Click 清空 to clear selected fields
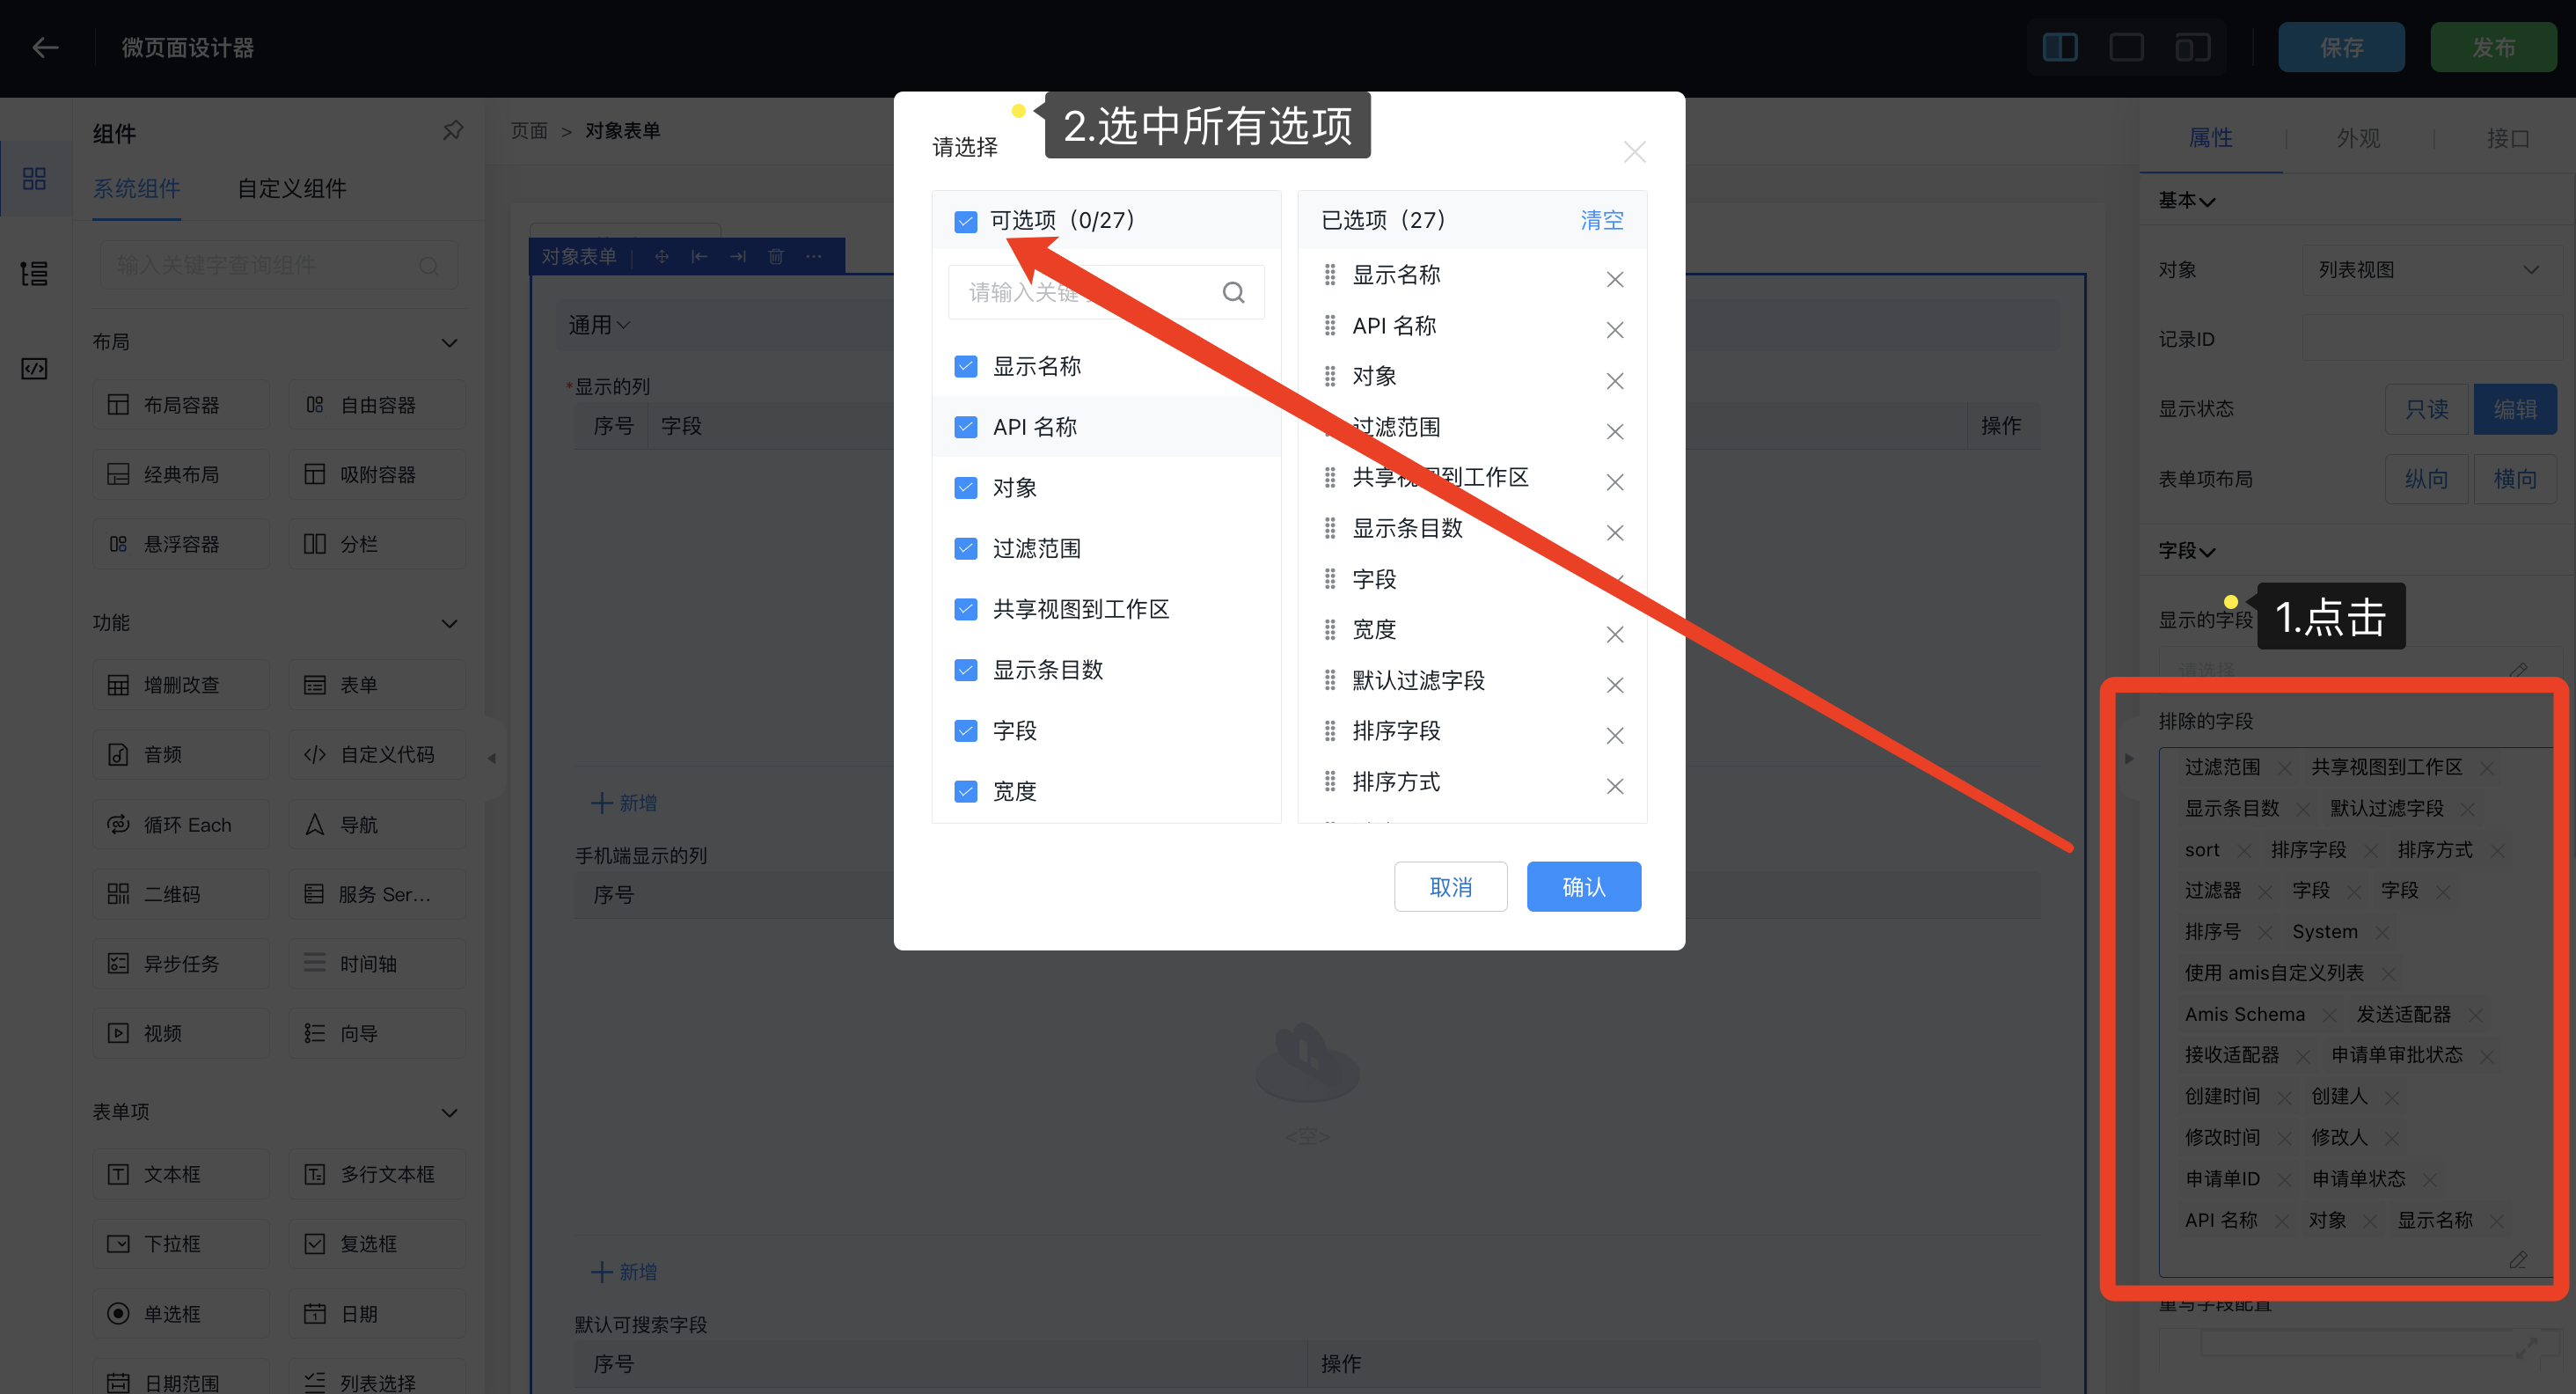The width and height of the screenshot is (2576, 1394). coord(1601,220)
